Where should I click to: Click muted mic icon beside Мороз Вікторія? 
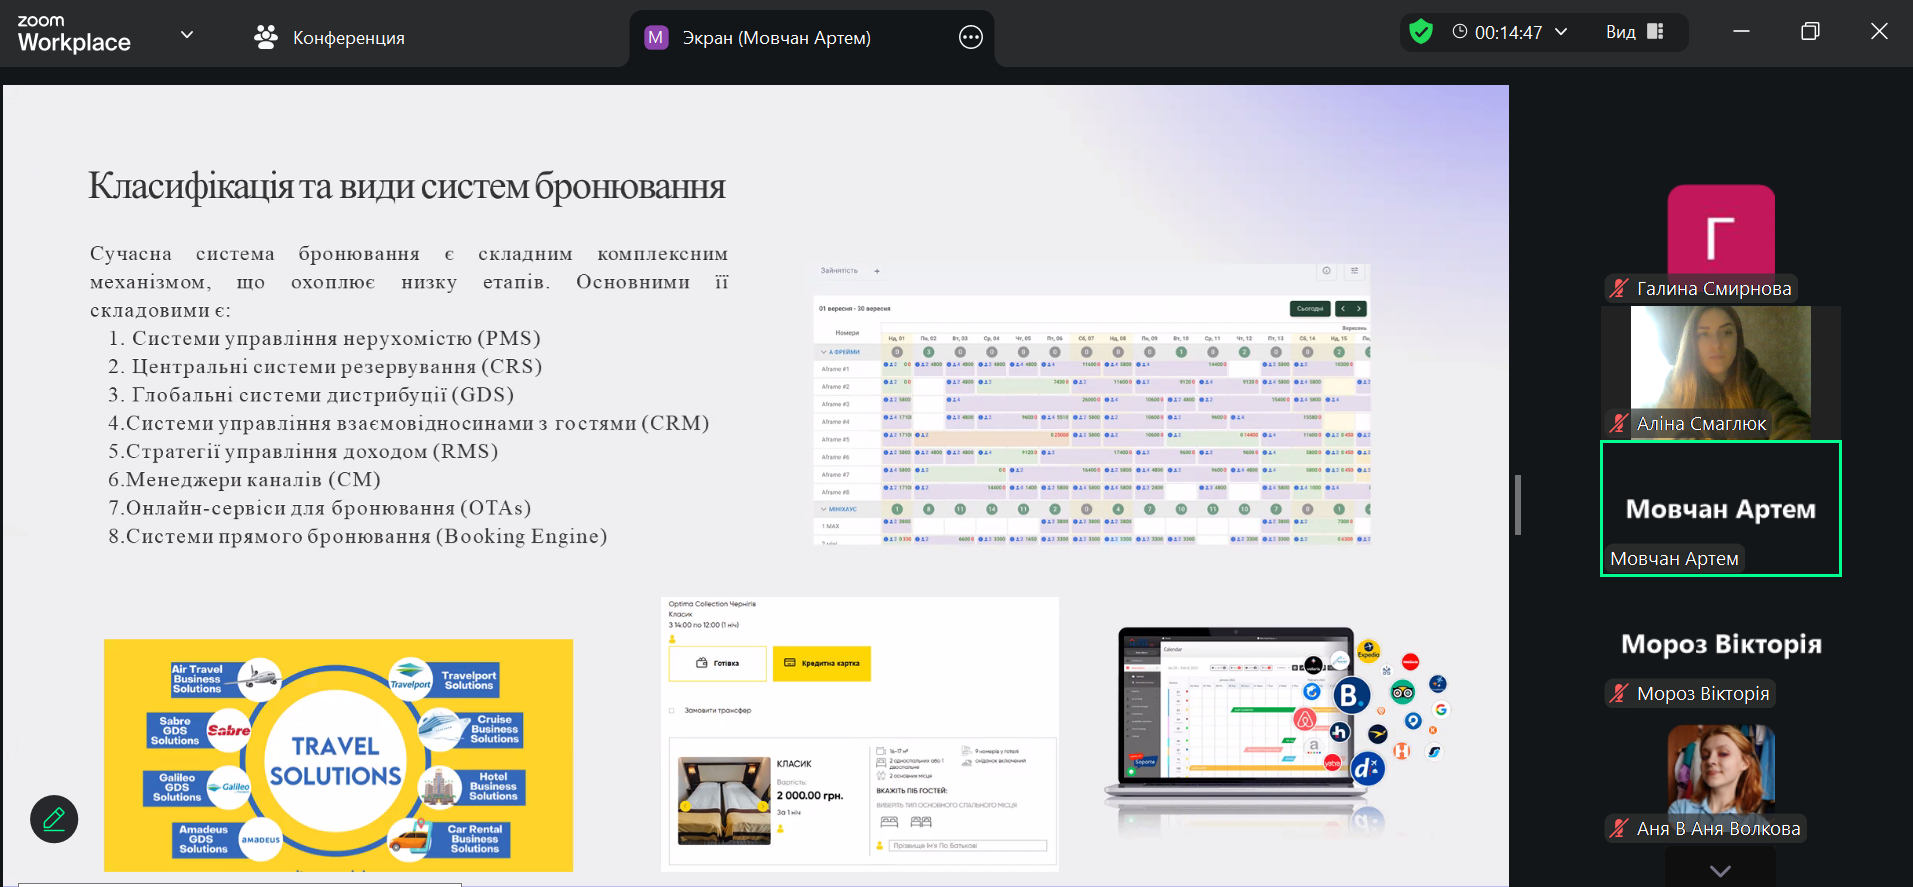[1619, 694]
